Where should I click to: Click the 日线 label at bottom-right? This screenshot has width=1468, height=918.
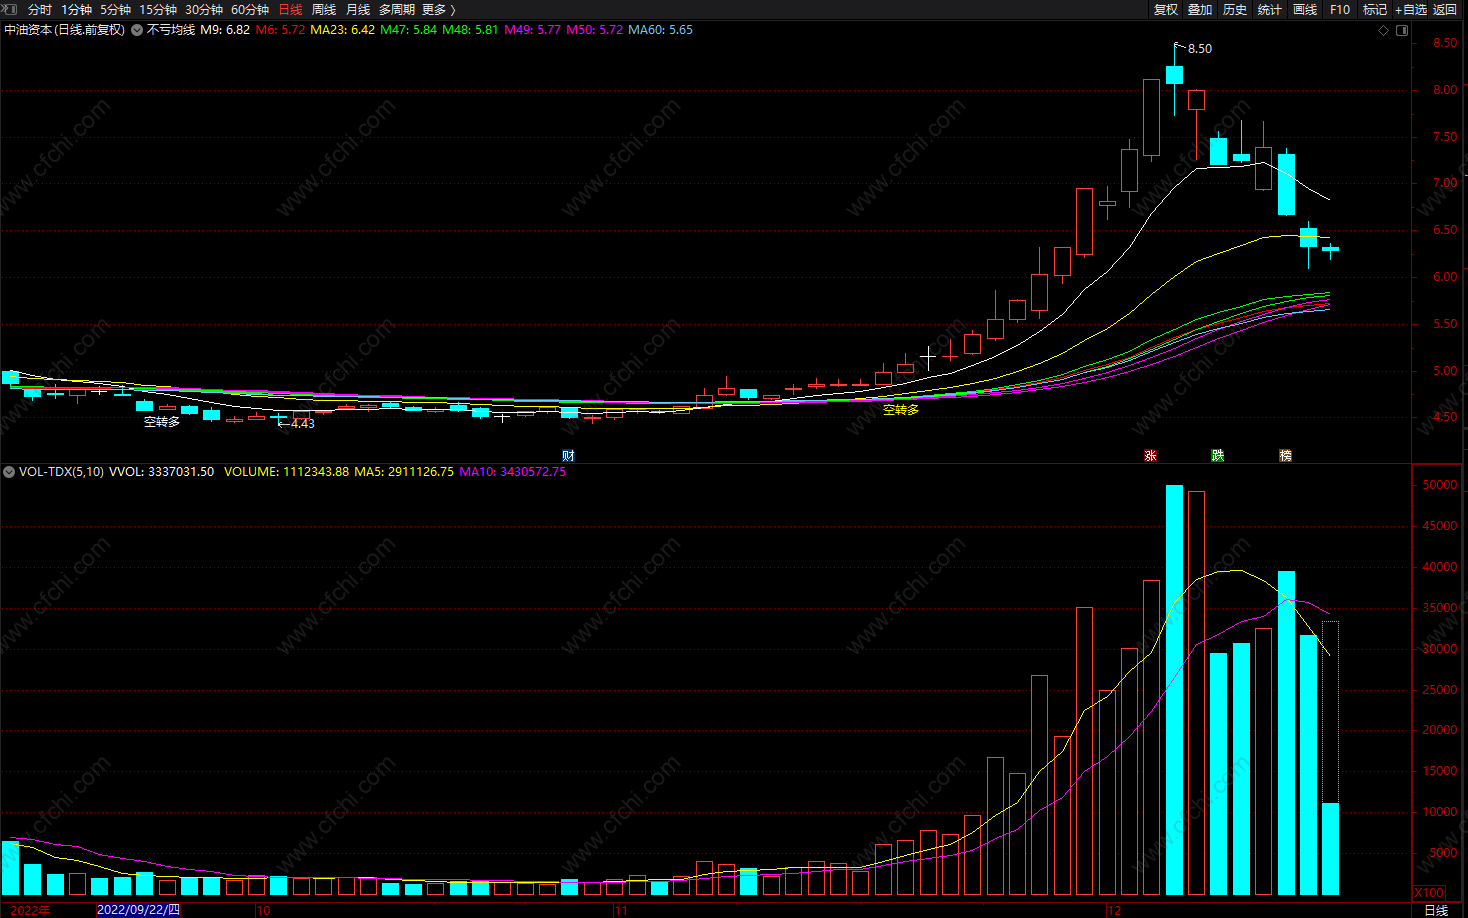click(1436, 910)
